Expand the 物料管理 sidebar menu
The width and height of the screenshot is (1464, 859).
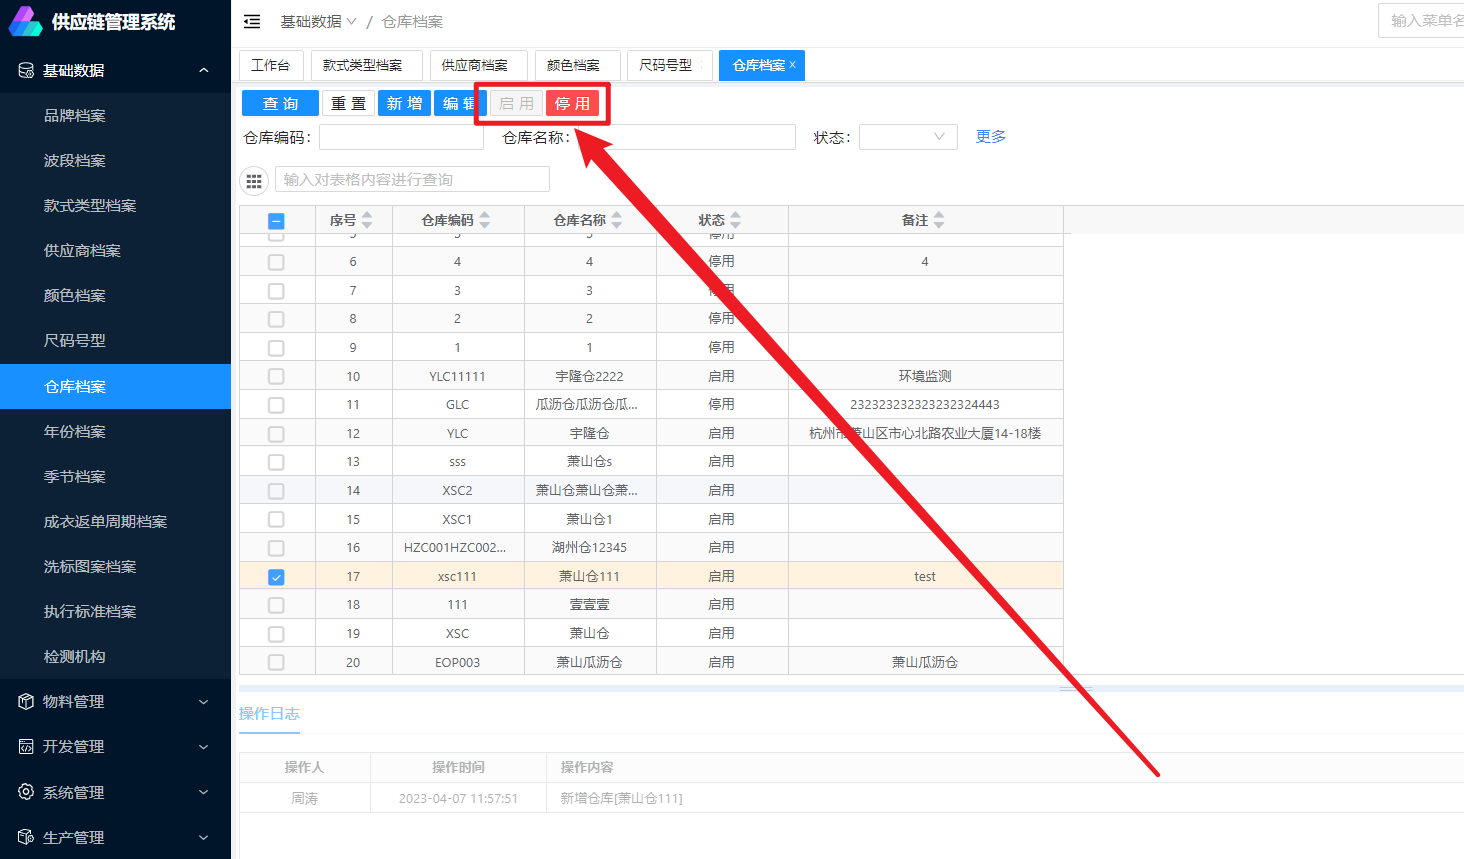pos(115,702)
